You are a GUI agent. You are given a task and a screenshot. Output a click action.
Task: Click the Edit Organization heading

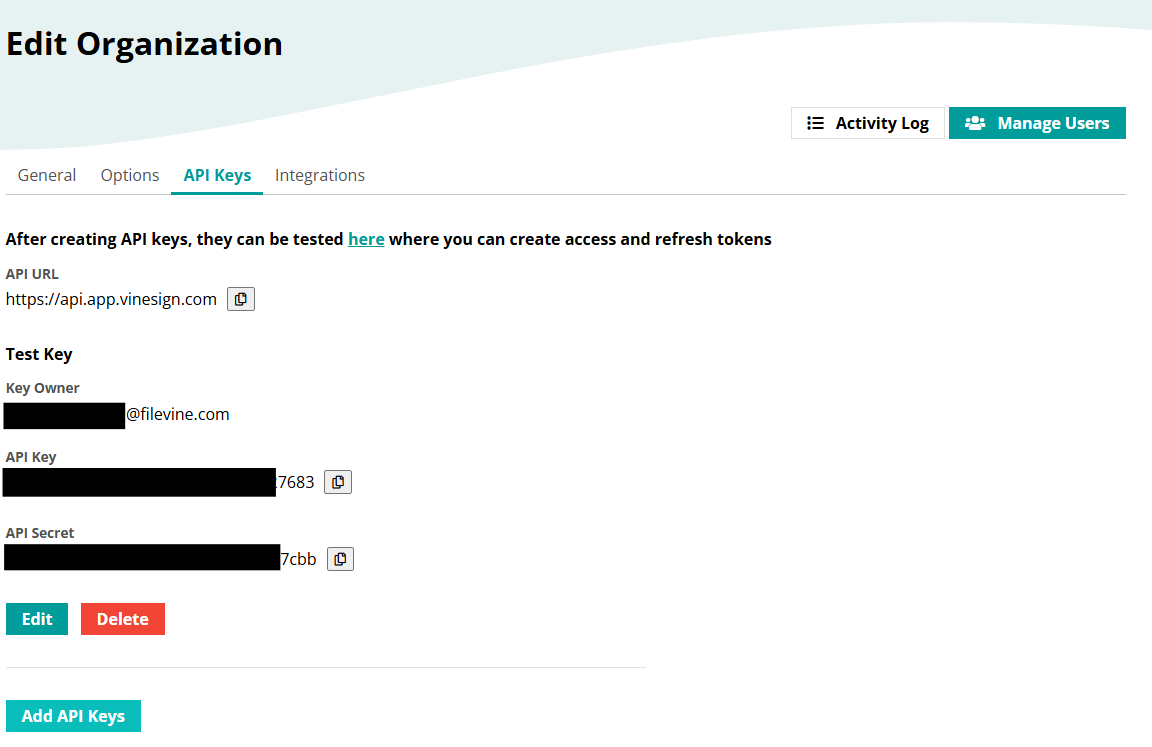[x=144, y=44]
